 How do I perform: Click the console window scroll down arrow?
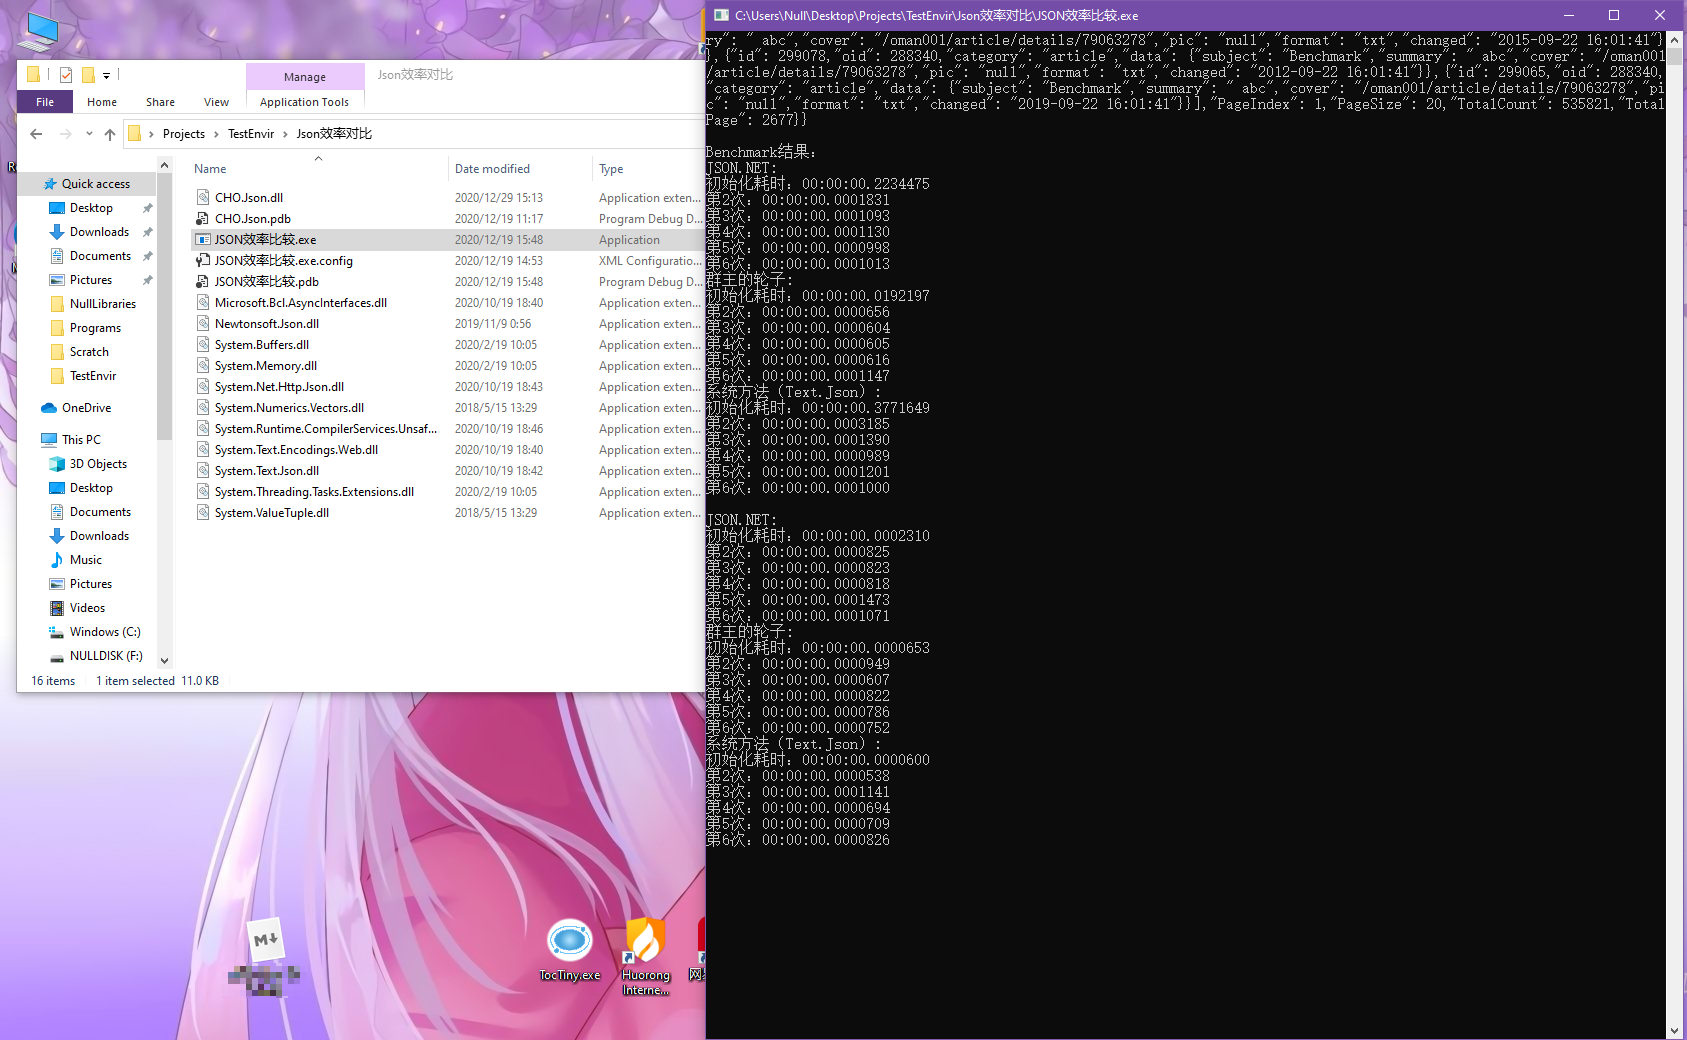point(1675,1031)
